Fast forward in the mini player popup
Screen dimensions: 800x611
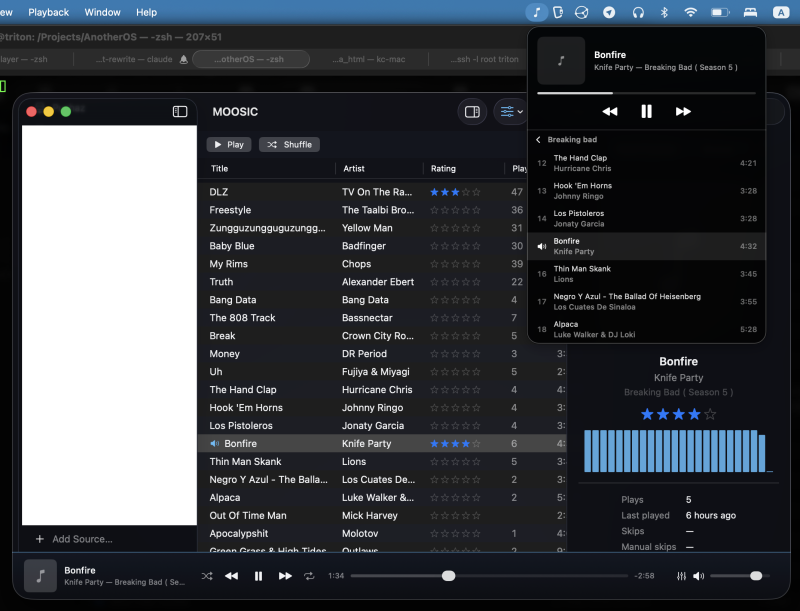(x=683, y=111)
